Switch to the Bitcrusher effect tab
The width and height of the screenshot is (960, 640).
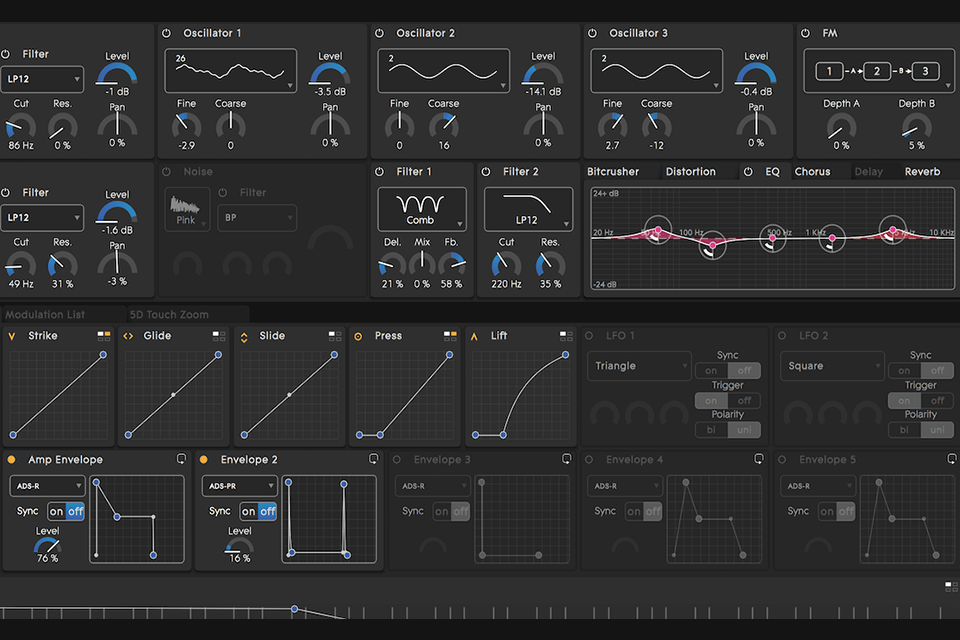point(614,171)
